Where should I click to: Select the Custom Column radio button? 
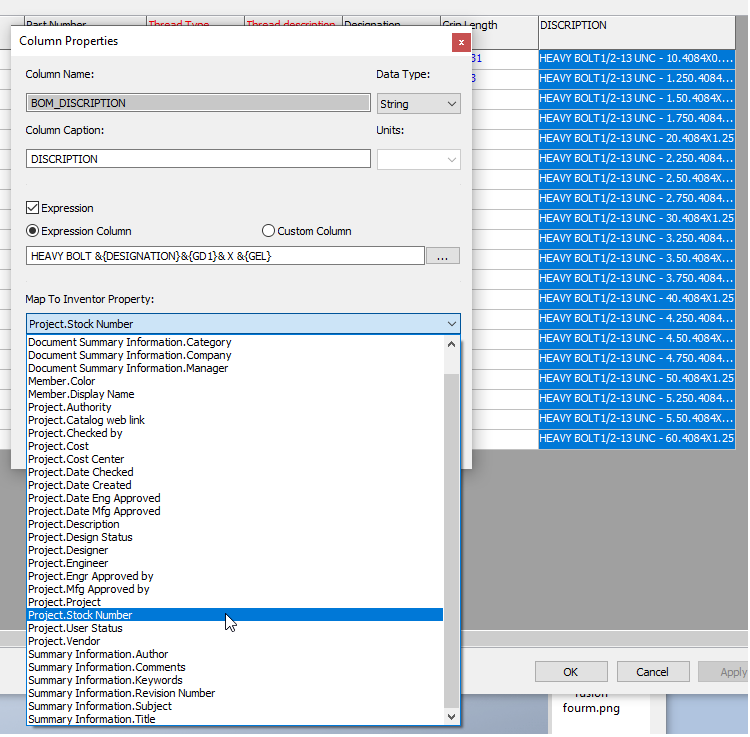[x=268, y=231]
